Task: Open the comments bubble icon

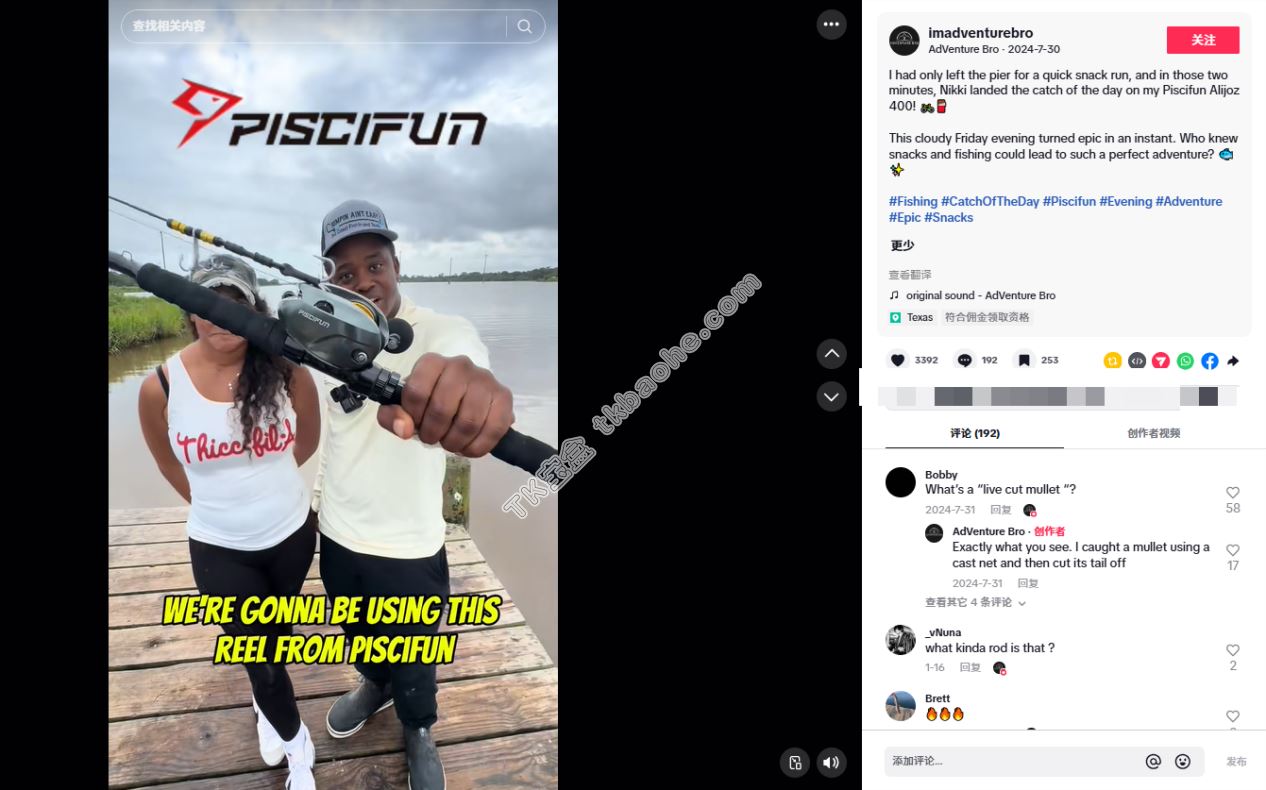Action: click(964, 360)
